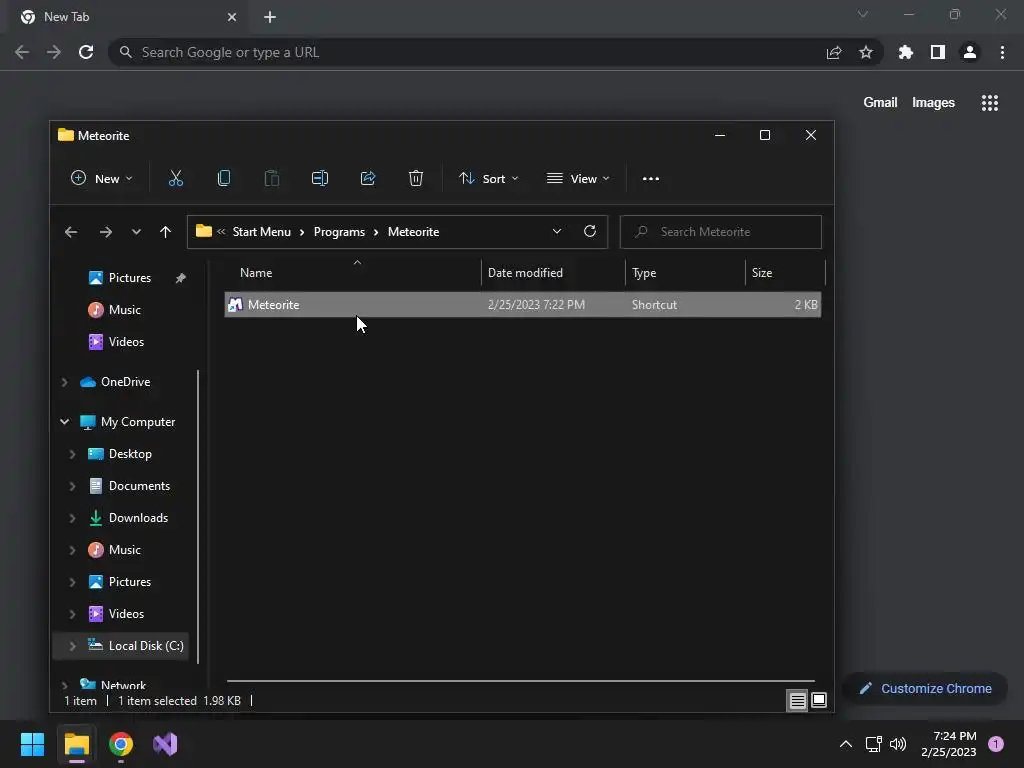Close the New Tab tab
This screenshot has height=768, width=1024.
point(232,17)
